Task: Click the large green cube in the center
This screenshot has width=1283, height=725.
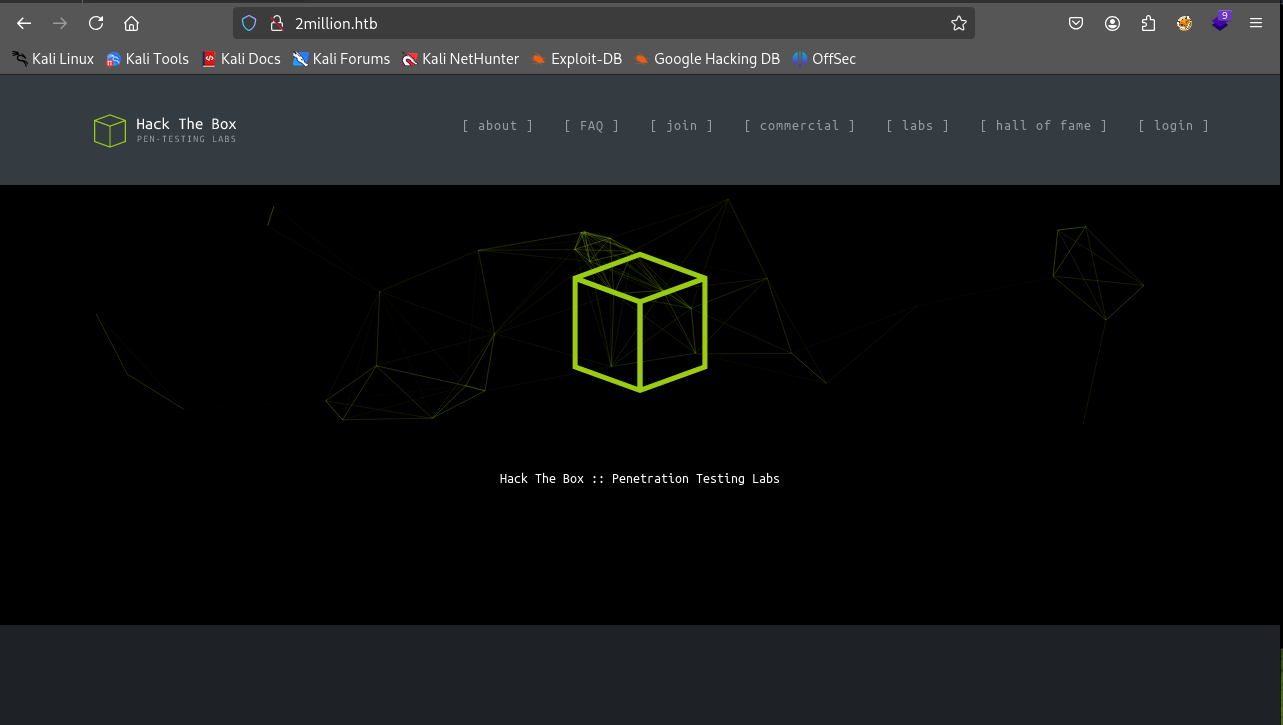Action: (x=640, y=322)
